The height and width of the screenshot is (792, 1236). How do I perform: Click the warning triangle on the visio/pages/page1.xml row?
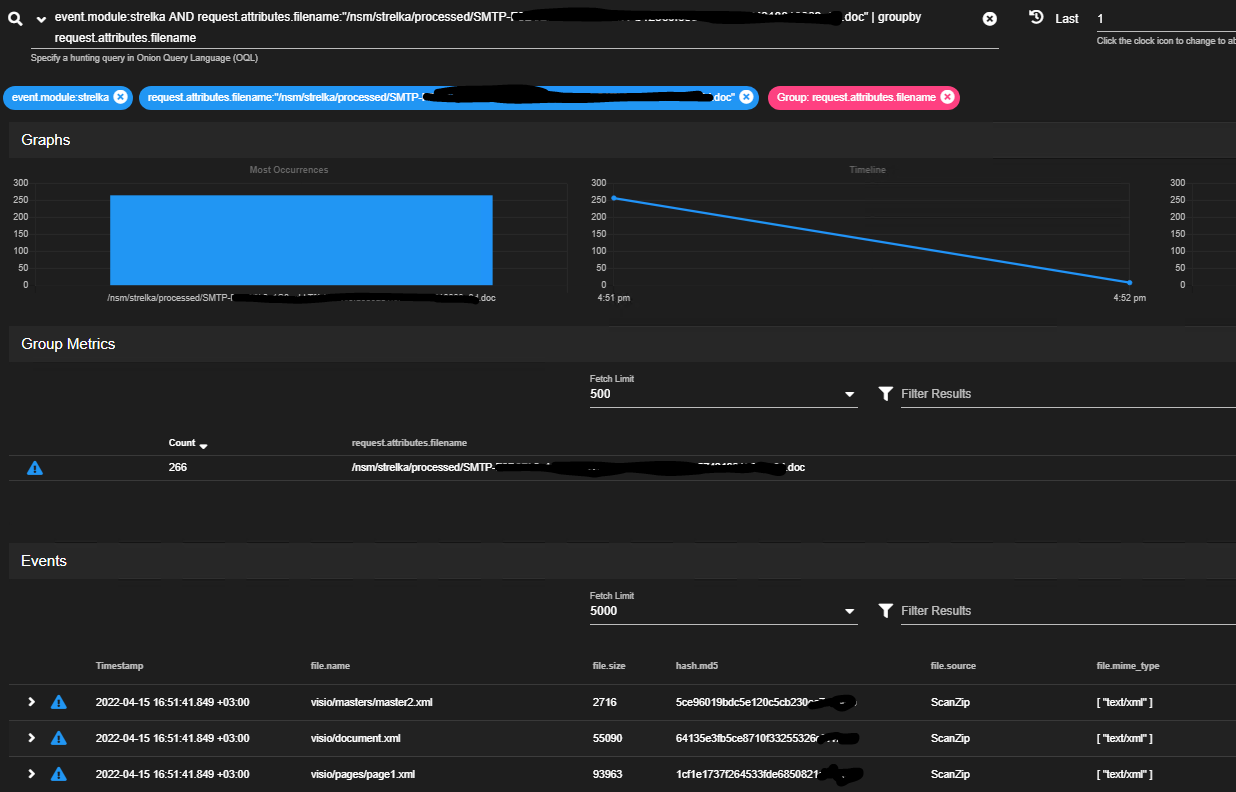(58, 774)
